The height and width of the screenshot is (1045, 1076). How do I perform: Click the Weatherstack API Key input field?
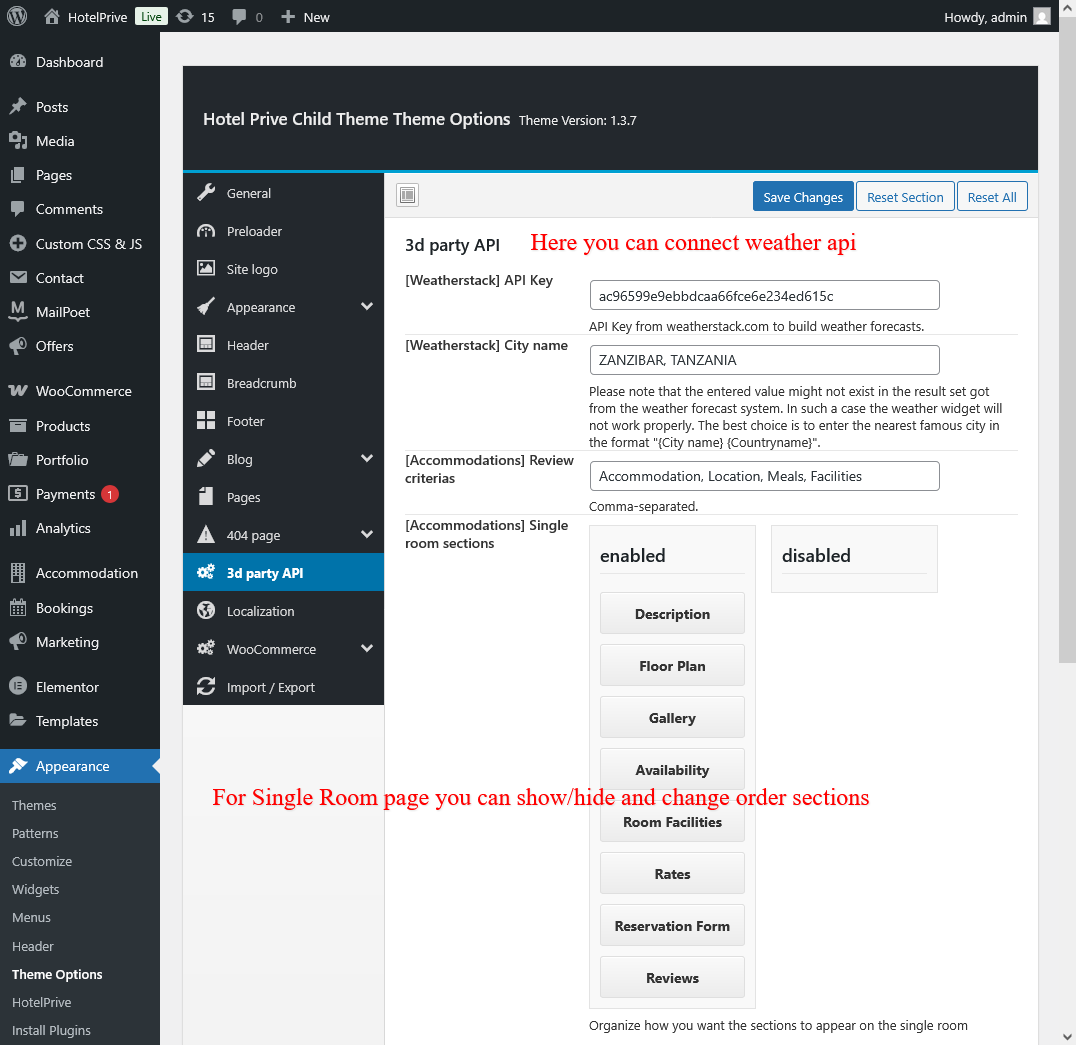pyautogui.click(x=764, y=296)
